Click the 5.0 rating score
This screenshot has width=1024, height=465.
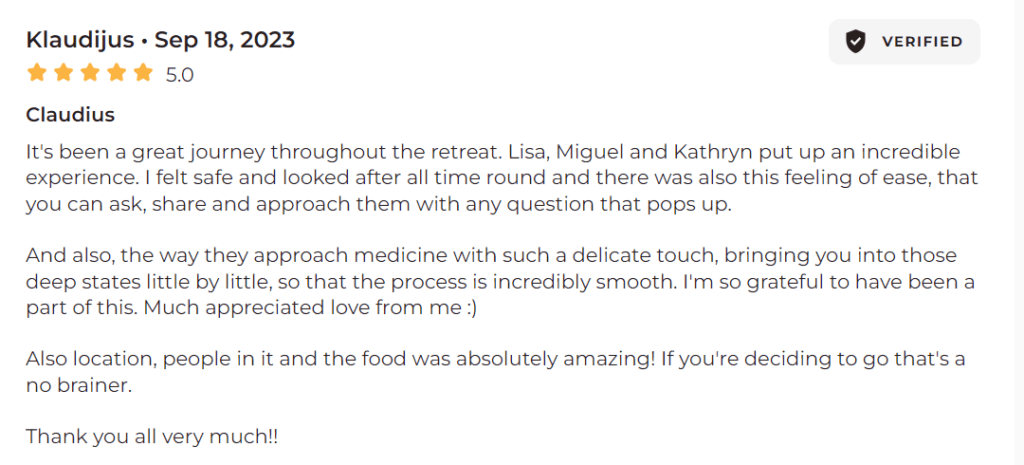pos(180,74)
